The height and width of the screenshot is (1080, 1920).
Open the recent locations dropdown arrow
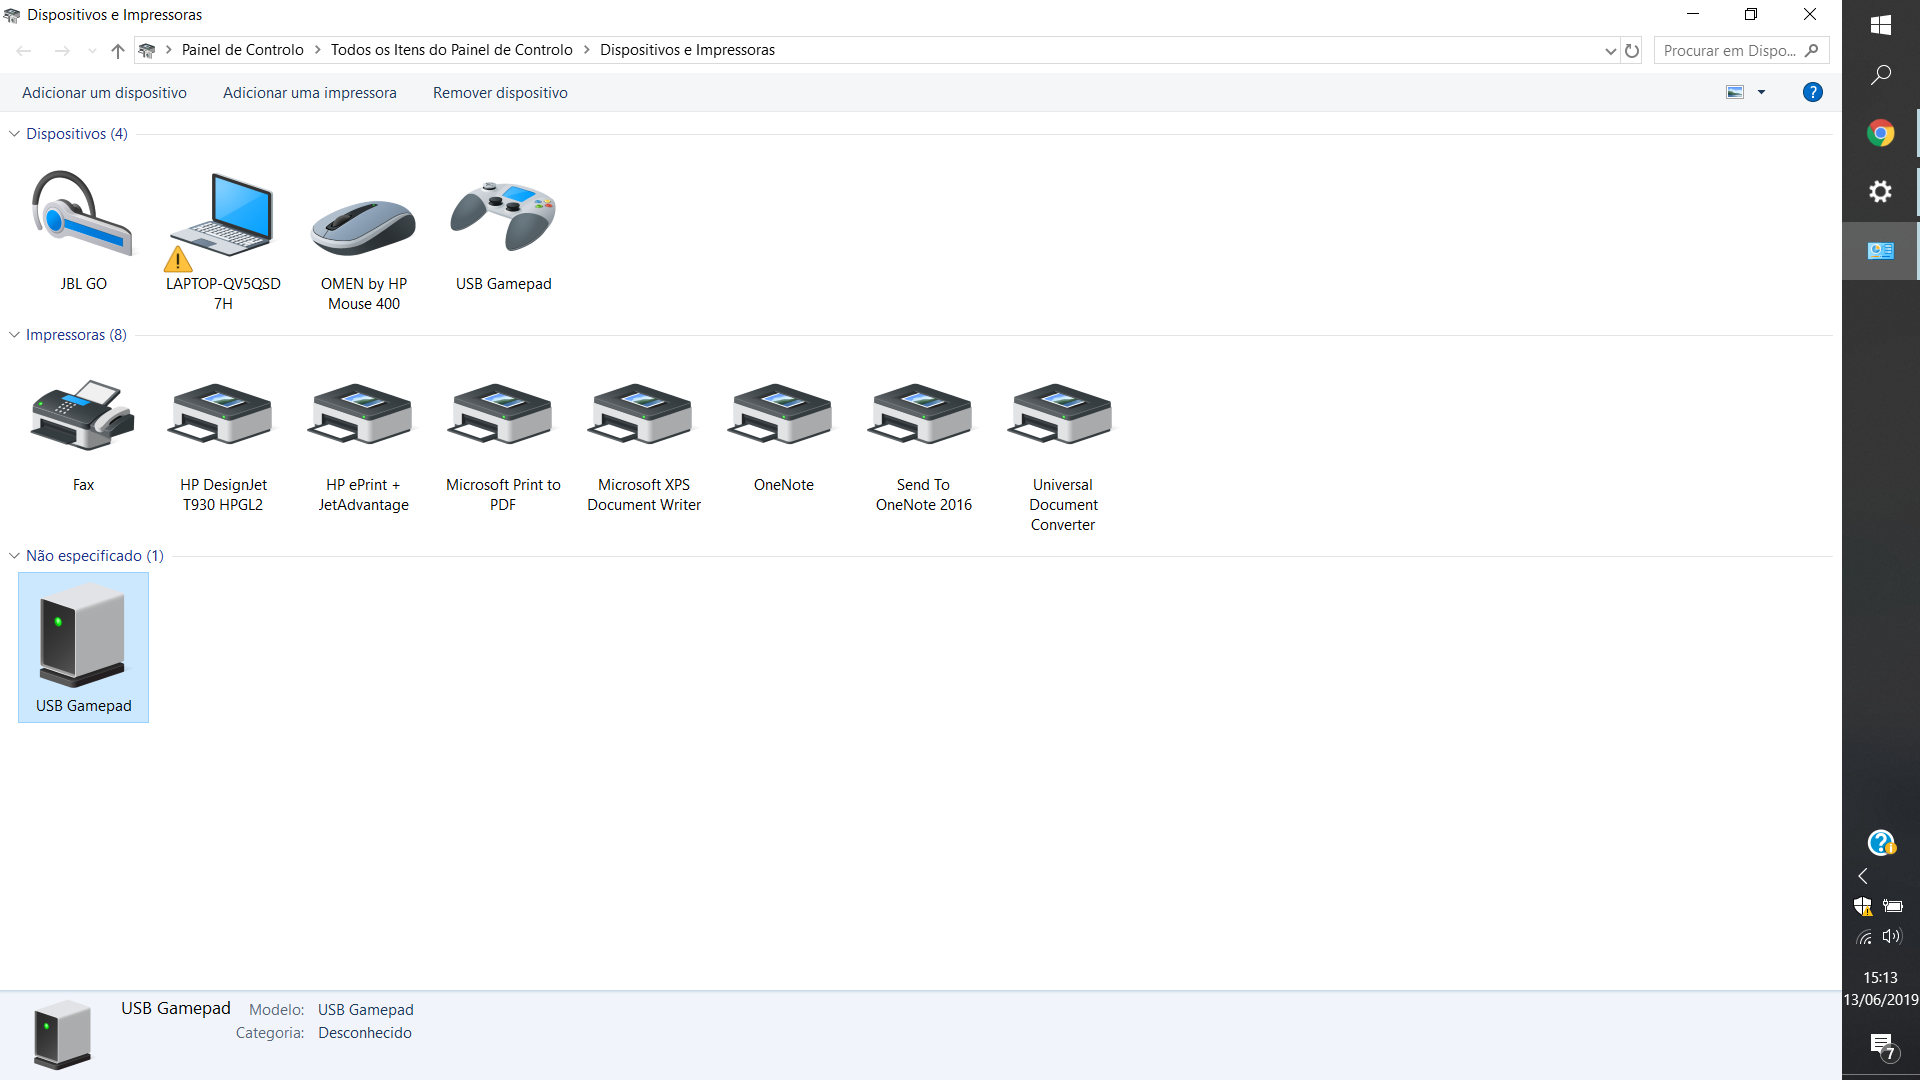92,51
